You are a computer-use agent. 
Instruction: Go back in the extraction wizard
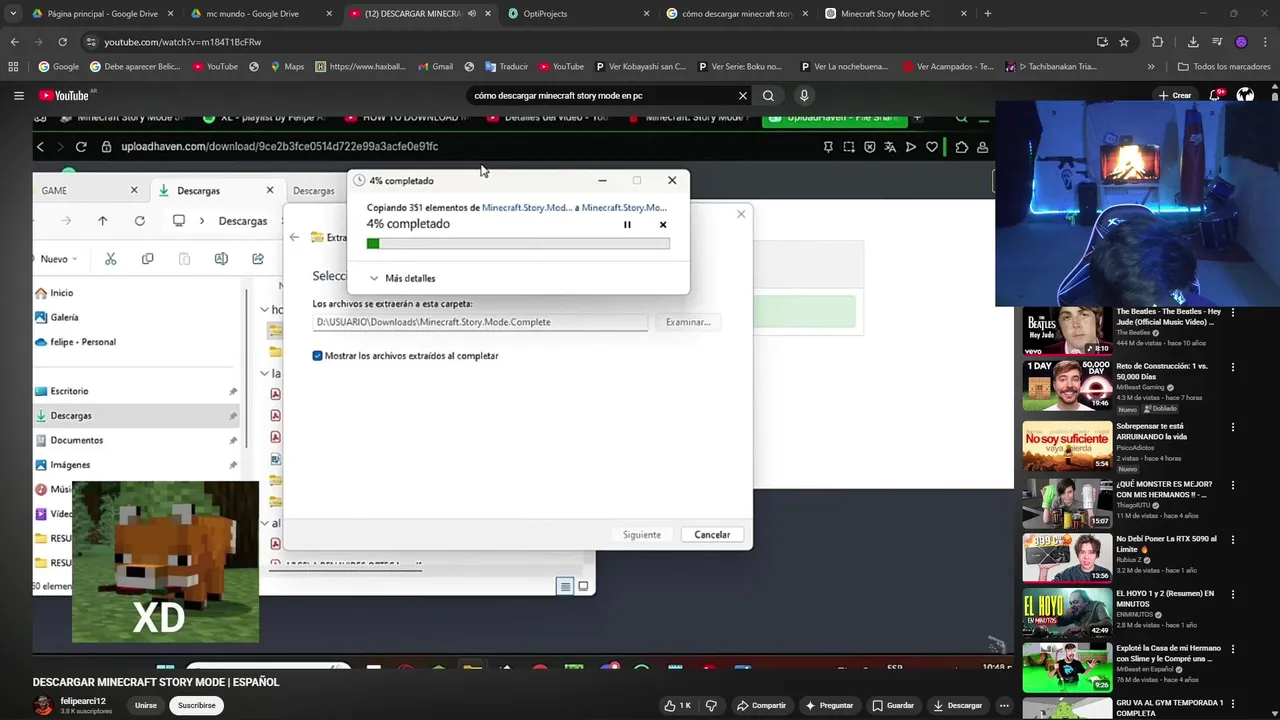coord(294,238)
